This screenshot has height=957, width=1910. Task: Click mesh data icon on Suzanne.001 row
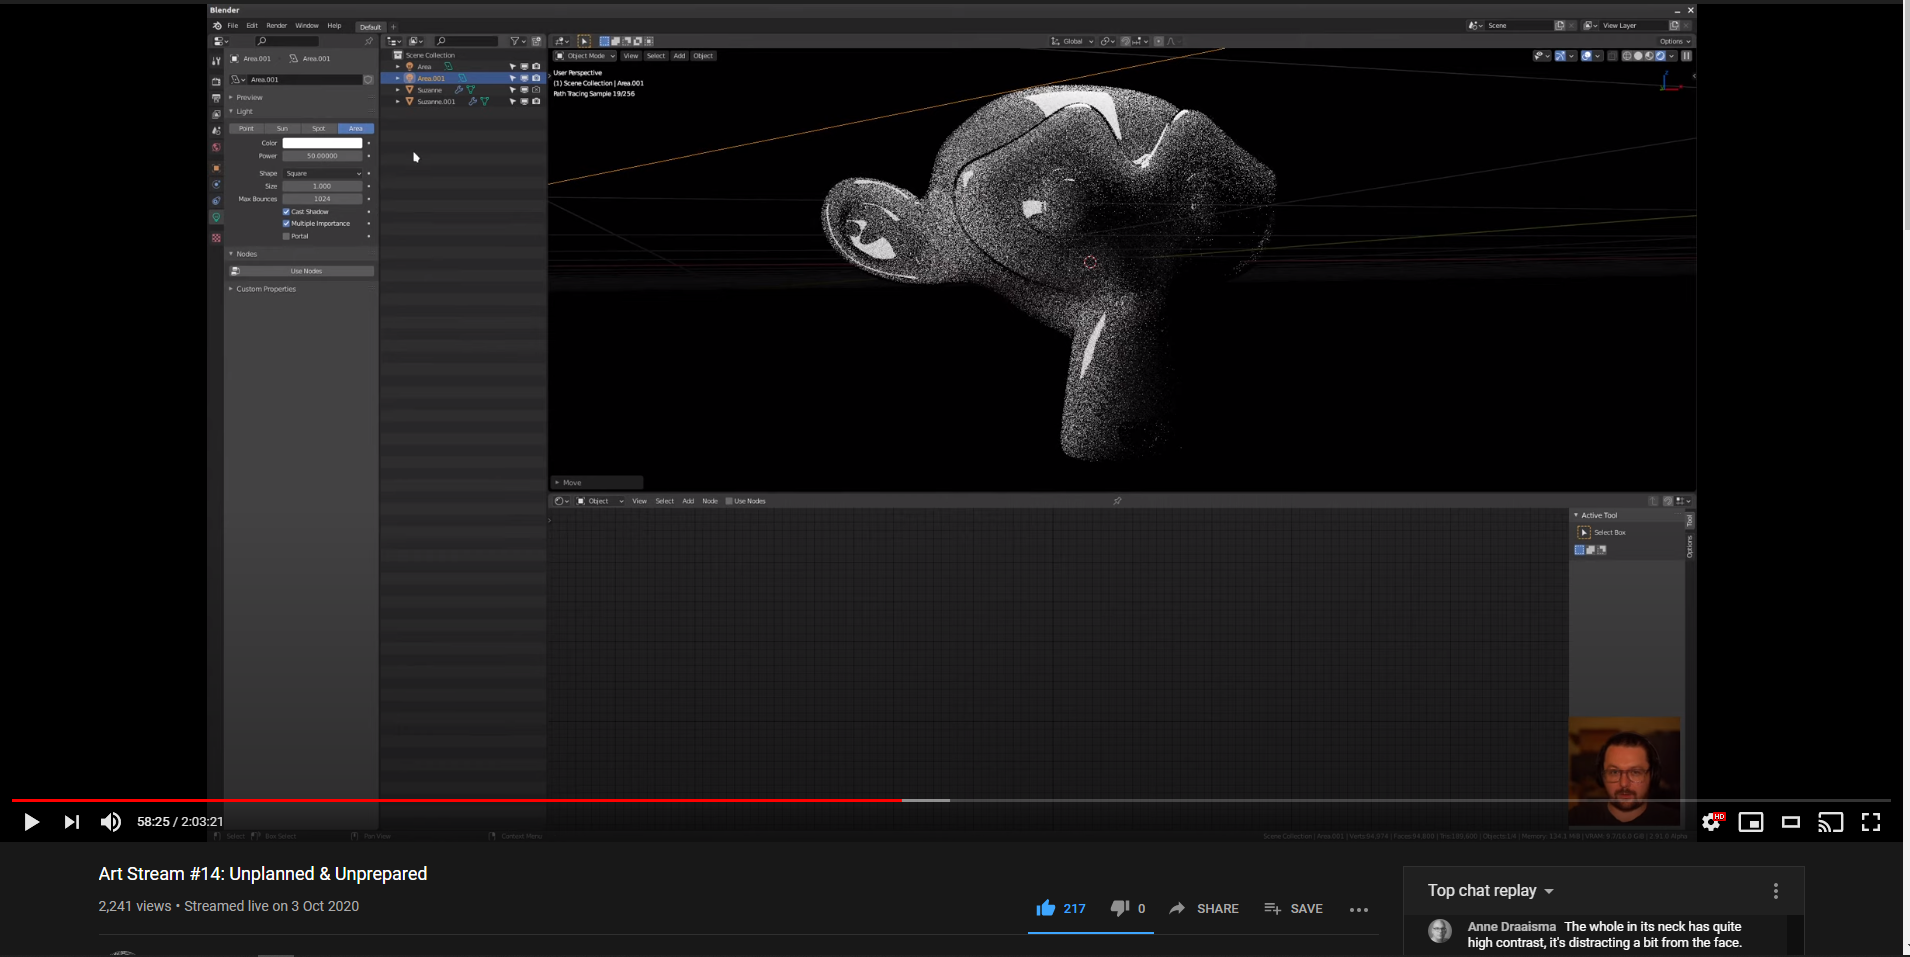484,101
